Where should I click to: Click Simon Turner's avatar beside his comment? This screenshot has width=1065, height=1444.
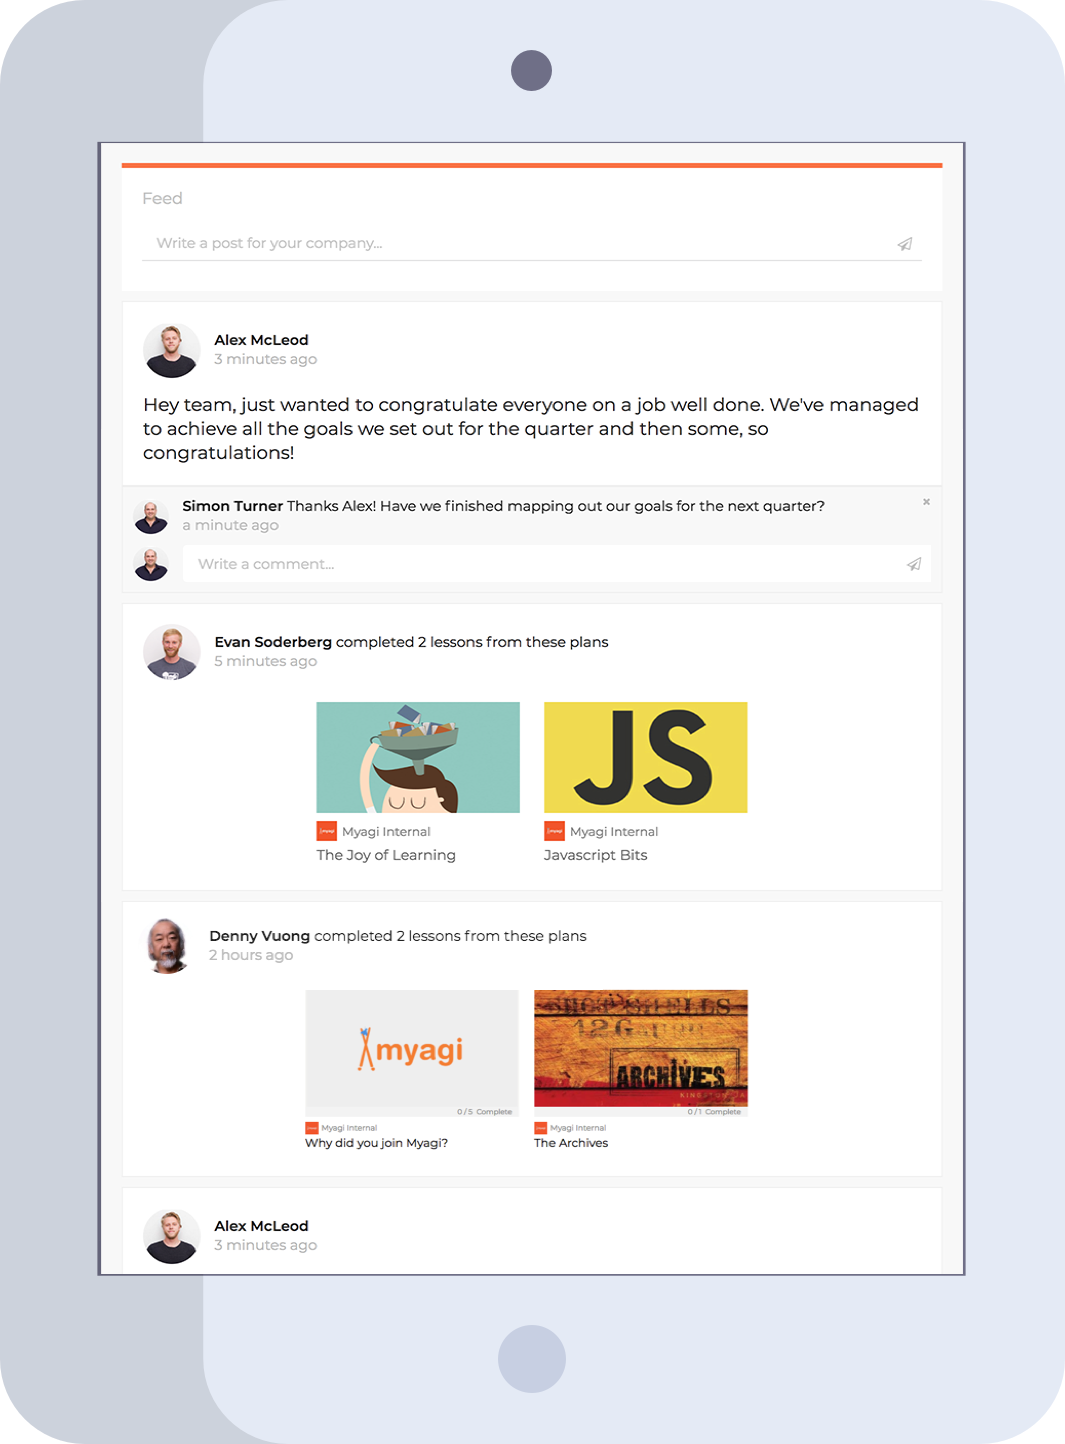click(x=151, y=517)
